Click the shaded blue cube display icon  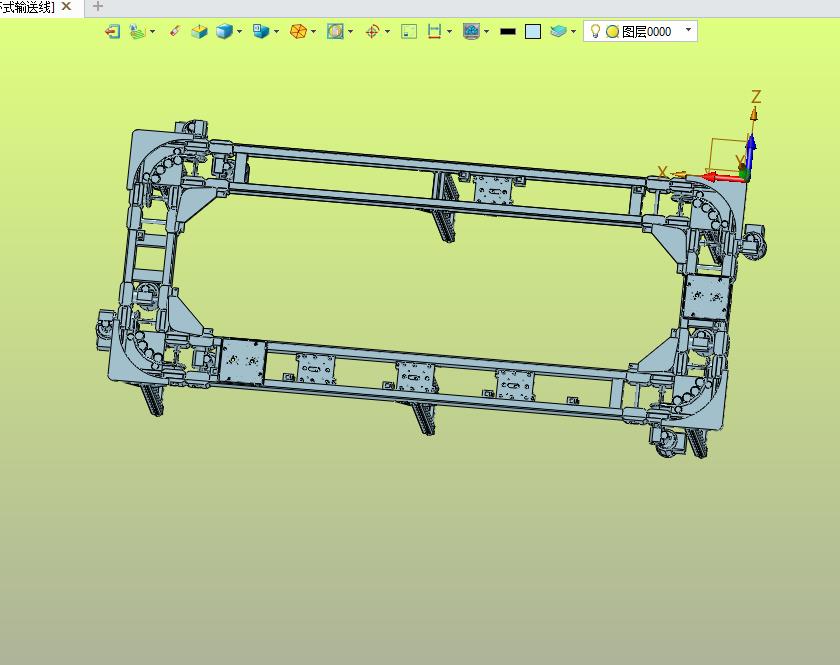click(224, 32)
